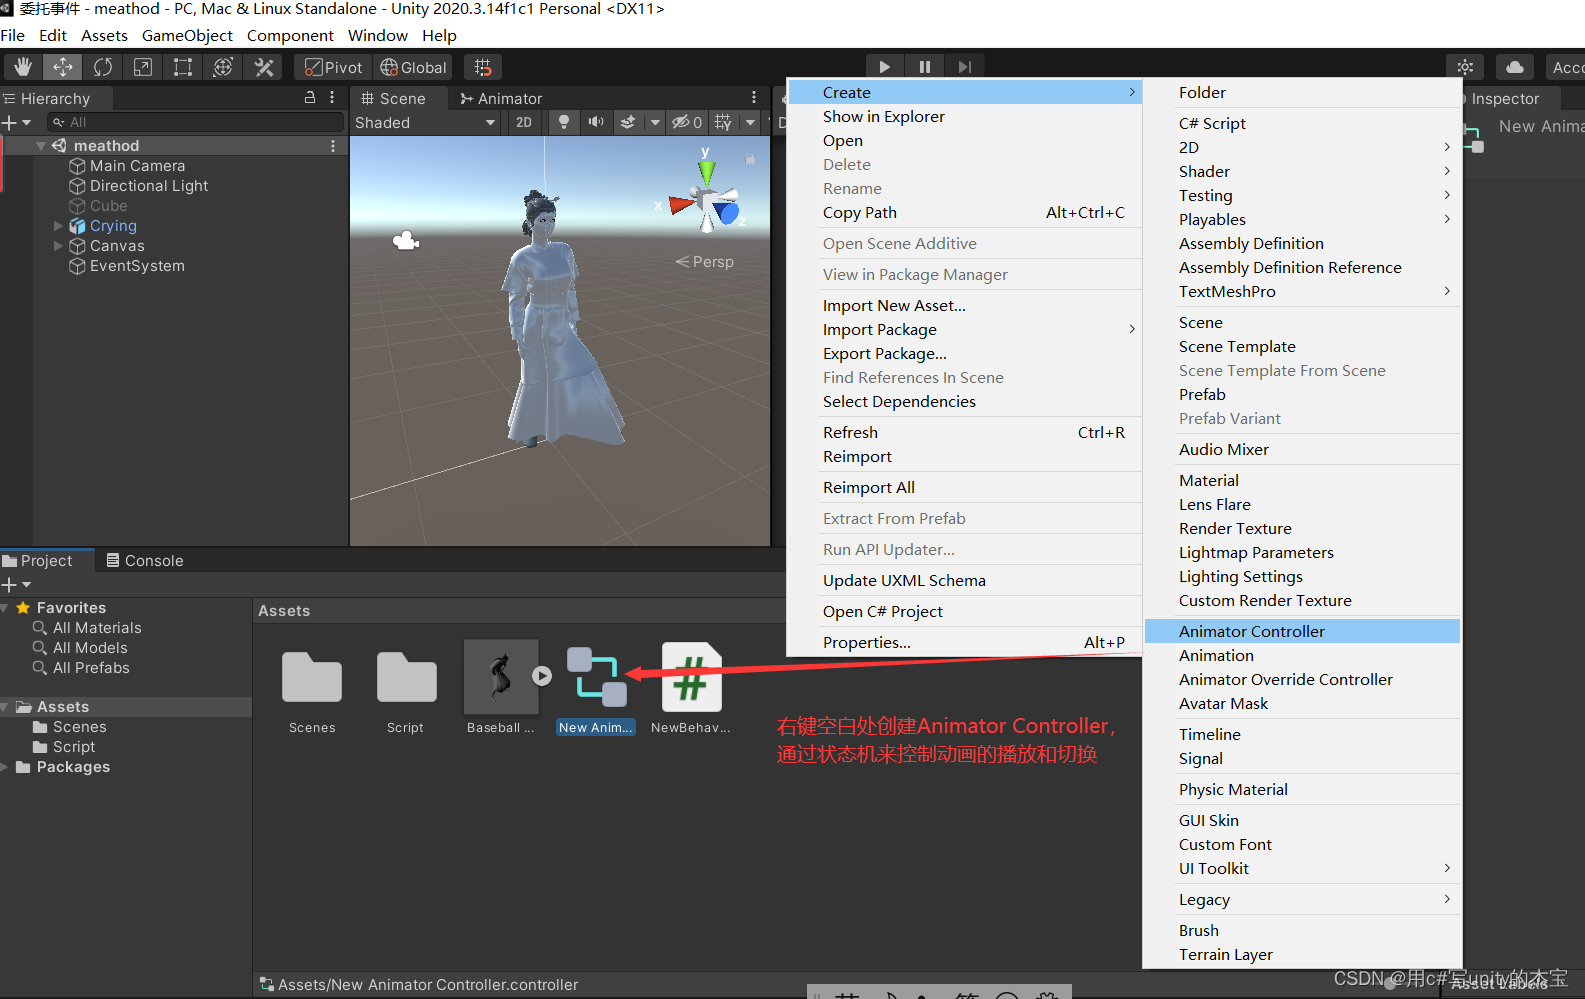This screenshot has width=1585, height=999.
Task: Open meathod scene options menu
Action: coord(333,146)
